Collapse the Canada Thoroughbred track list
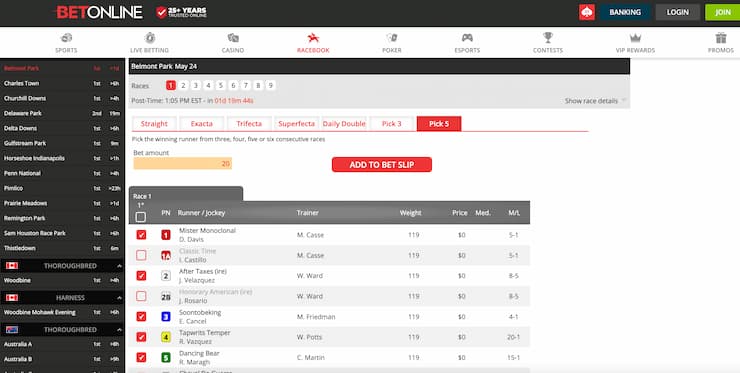 119,266
